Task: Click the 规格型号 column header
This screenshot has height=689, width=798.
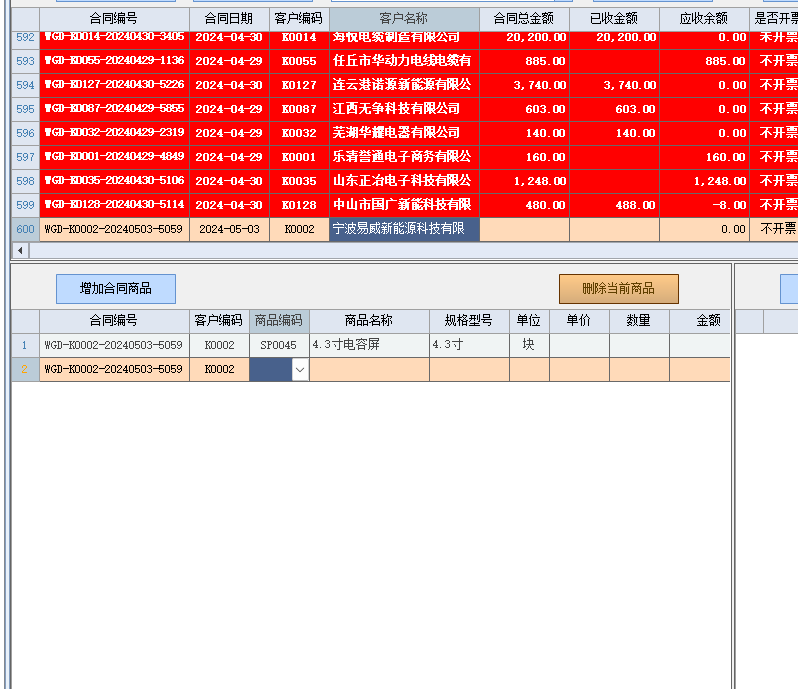Action: (469, 321)
